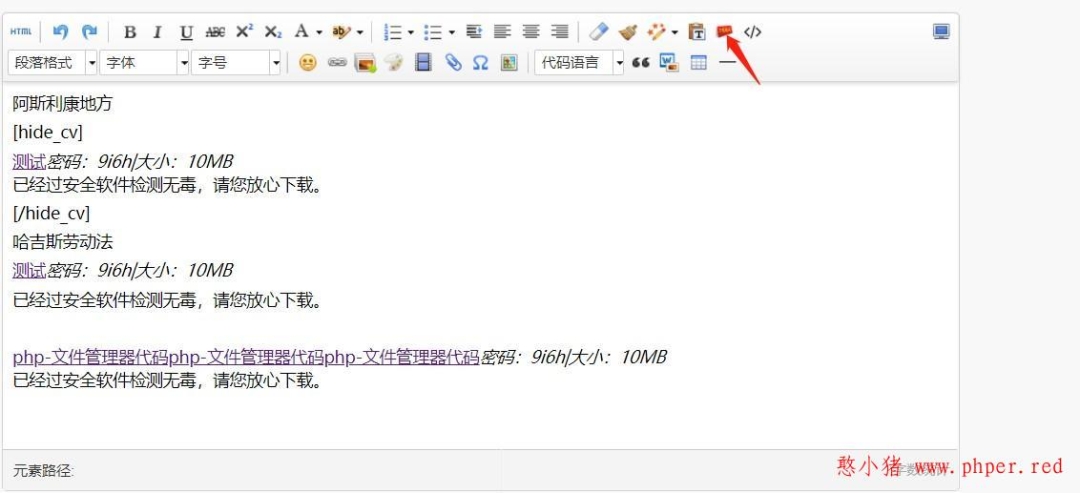Insert a hyperlink via chain icon
1080x493 pixels.
(x=337, y=63)
